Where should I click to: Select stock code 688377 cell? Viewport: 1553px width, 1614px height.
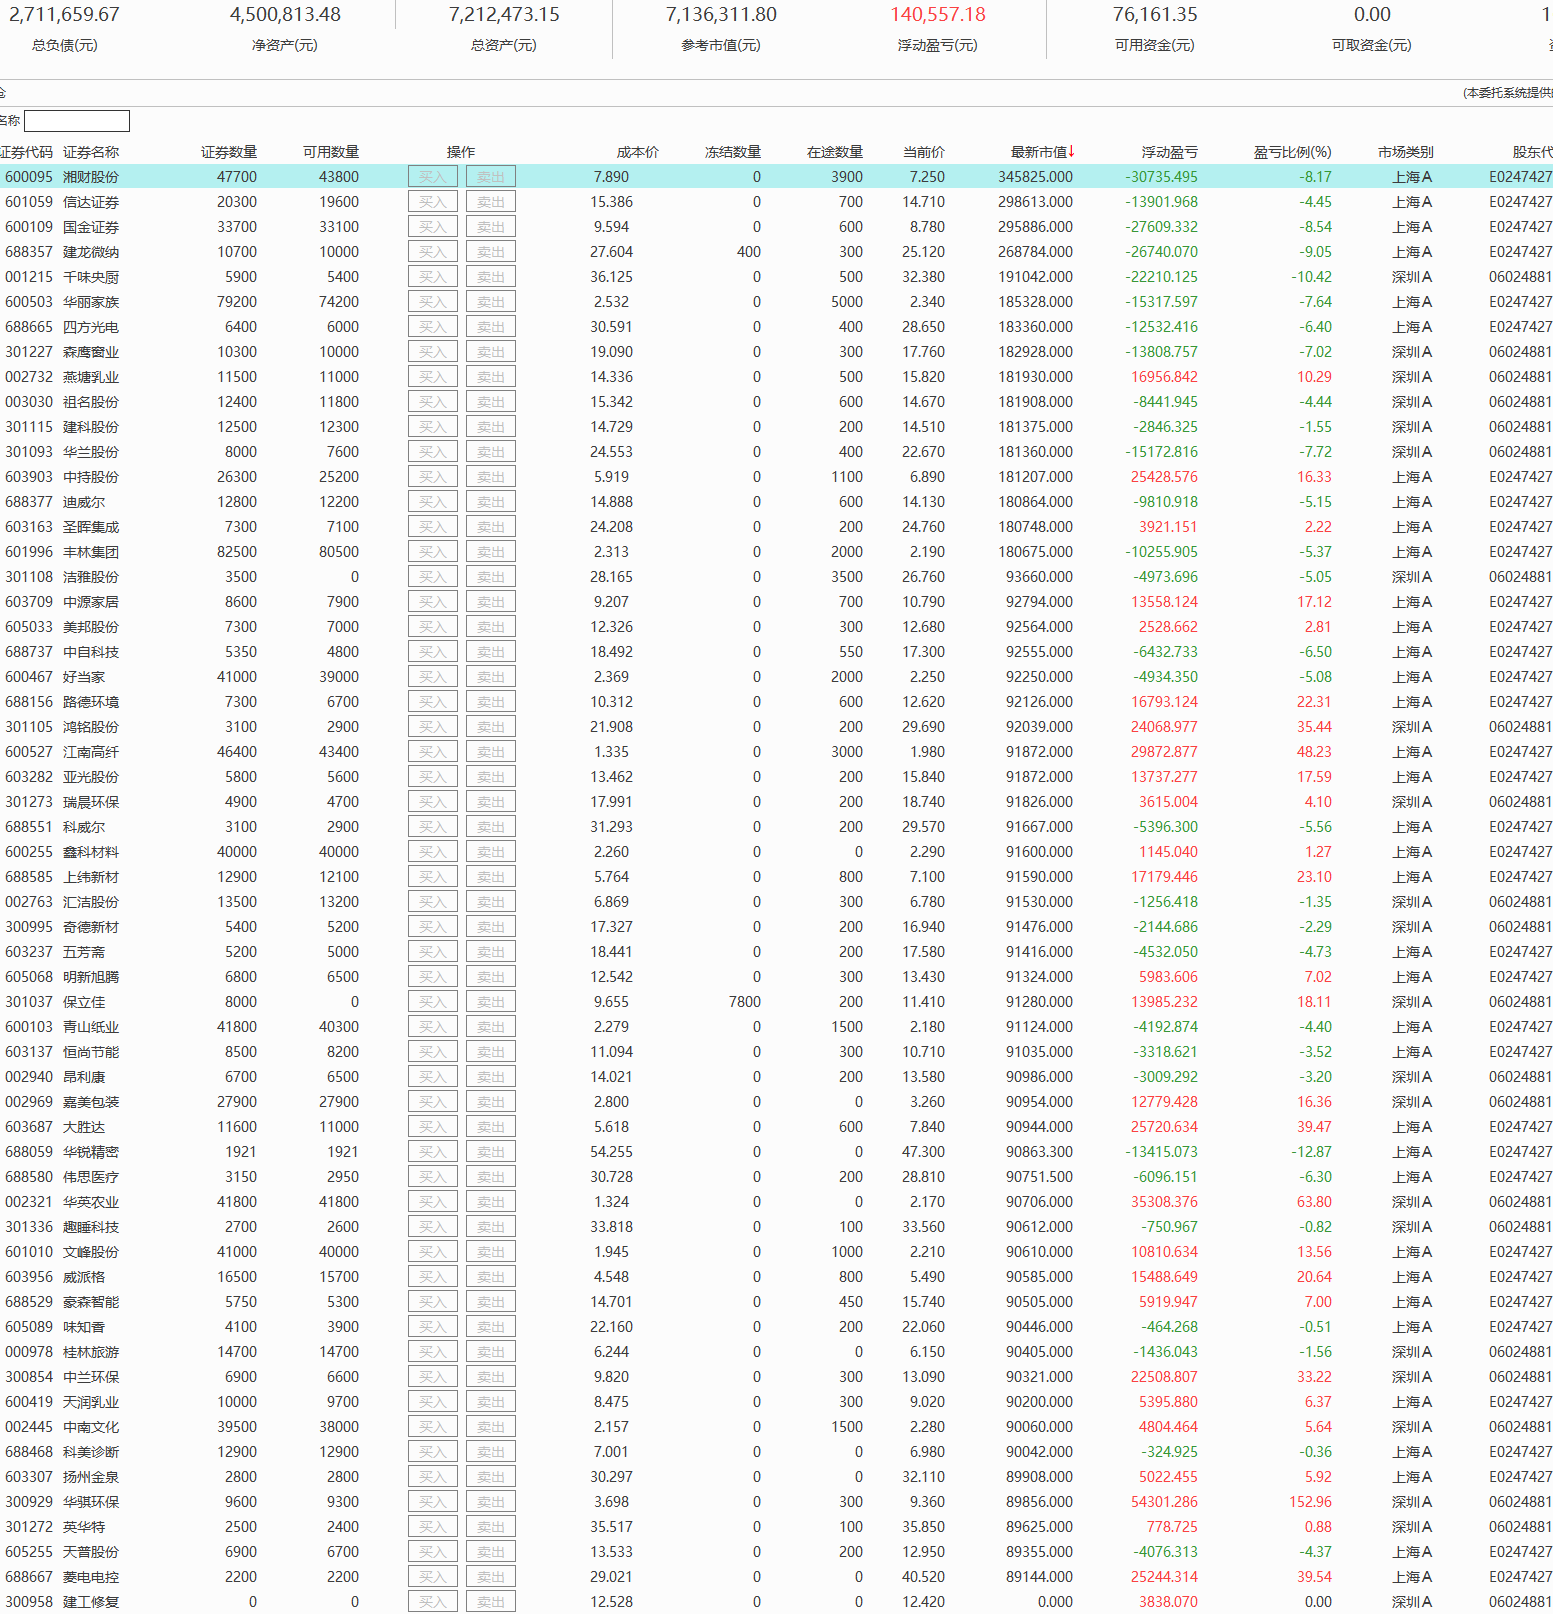coord(29,502)
